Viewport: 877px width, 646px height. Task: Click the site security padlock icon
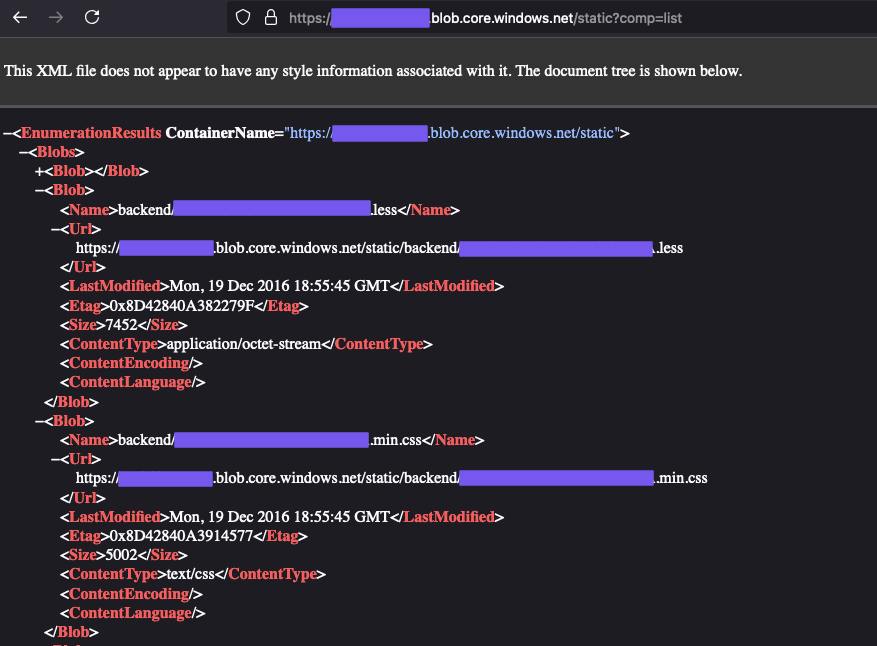click(271, 17)
